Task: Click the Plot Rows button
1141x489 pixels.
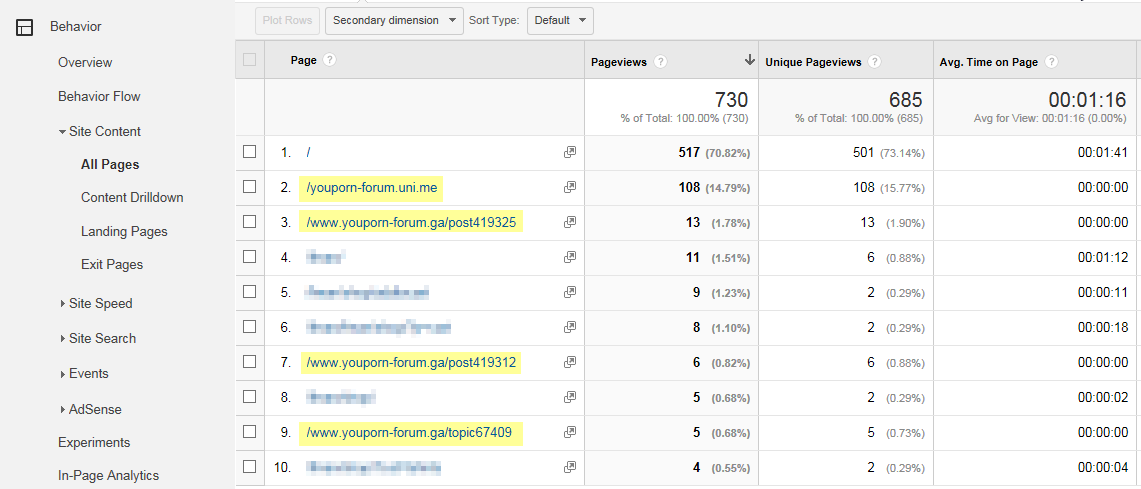Action: point(287,20)
